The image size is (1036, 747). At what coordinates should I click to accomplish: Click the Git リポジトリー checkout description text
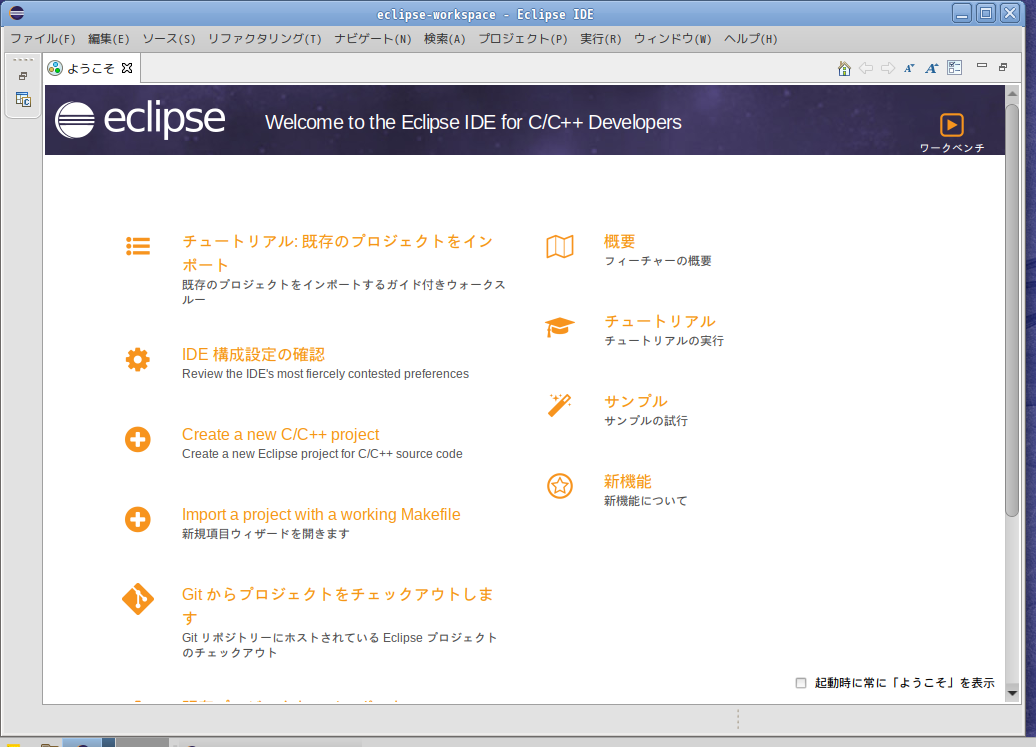[x=340, y=645]
